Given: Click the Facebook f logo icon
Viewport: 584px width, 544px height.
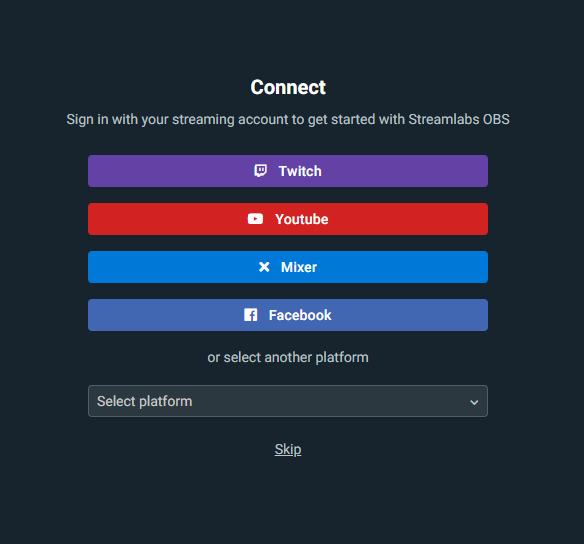Looking at the screenshot, I should [251, 315].
